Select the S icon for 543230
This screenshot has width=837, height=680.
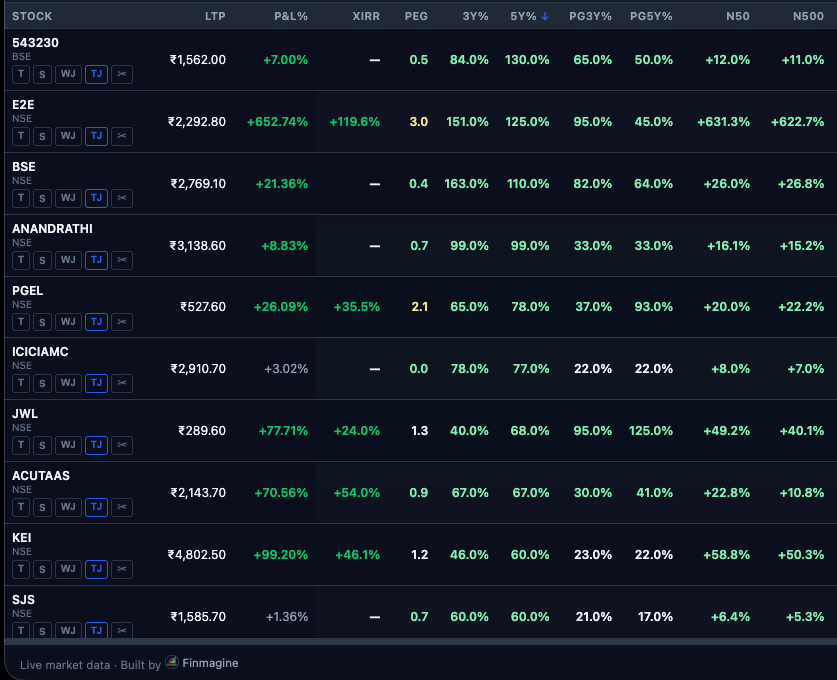tap(42, 74)
